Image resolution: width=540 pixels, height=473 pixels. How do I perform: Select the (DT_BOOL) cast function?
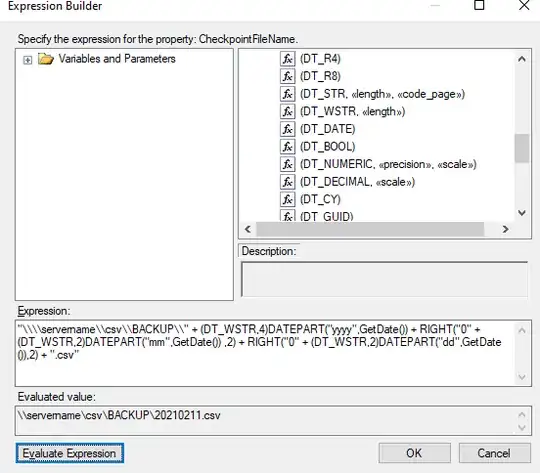tap(328, 147)
